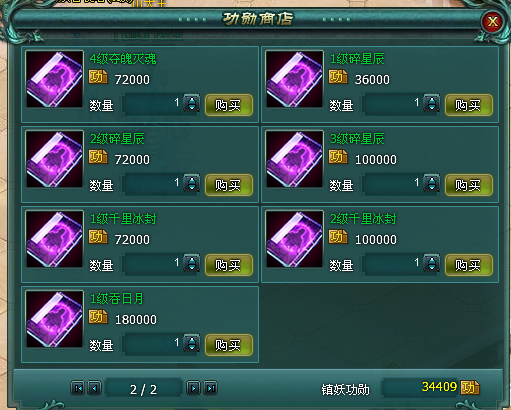Go to the next shop page
This screenshot has height=410, width=511.
193,388
